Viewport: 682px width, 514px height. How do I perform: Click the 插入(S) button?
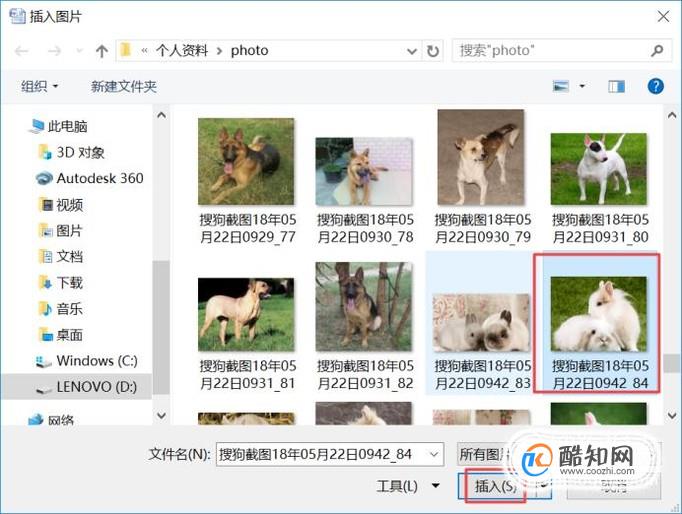click(496, 486)
